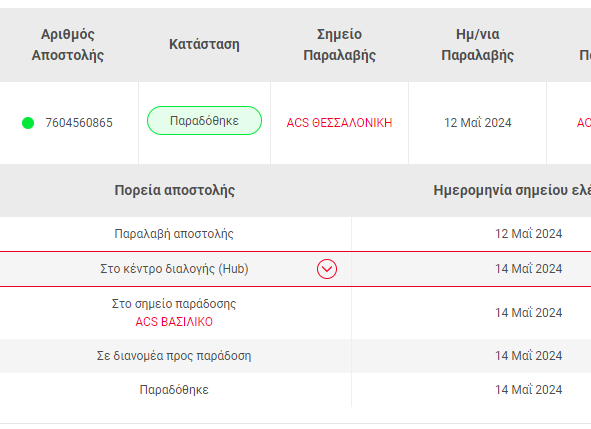
Task: Click the Ημερομηνία σημείου ελέγχου header
Action: click(x=512, y=190)
